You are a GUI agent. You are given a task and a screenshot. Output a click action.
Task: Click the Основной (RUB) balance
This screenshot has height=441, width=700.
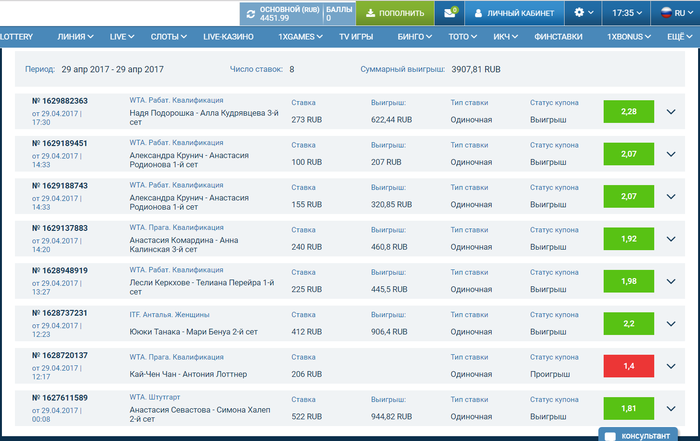tap(289, 14)
